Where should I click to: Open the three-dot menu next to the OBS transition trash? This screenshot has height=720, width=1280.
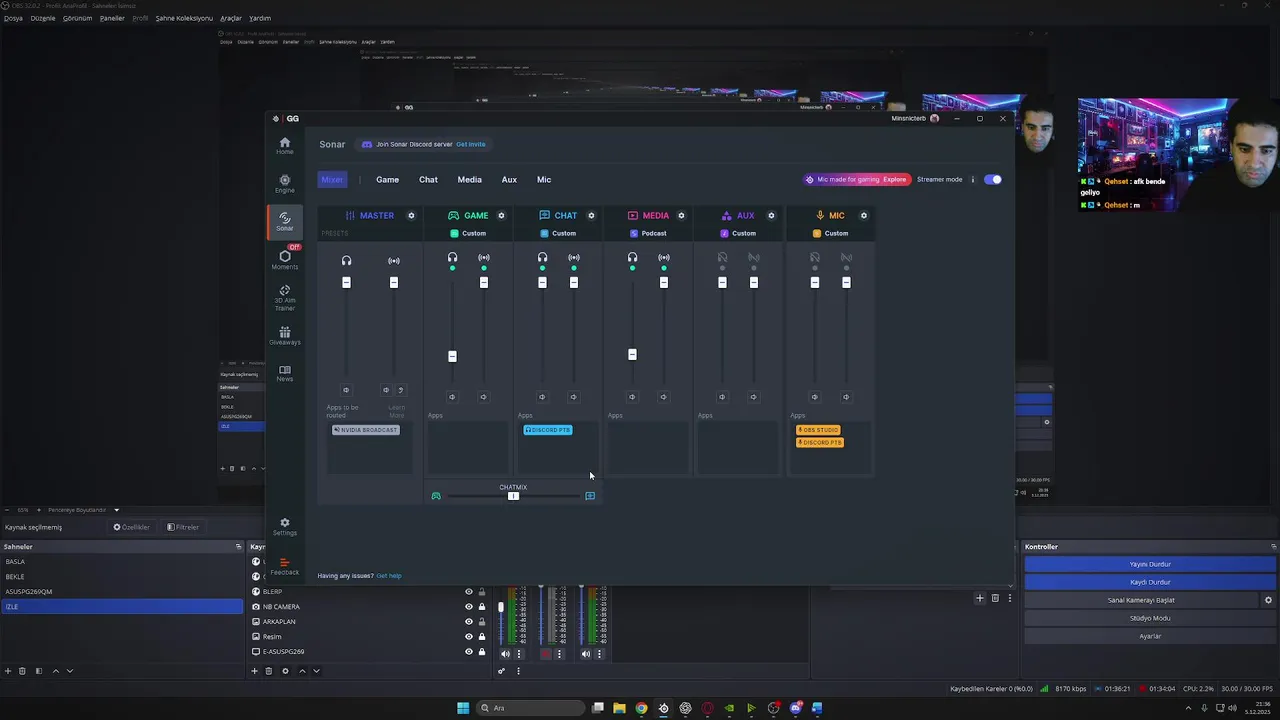[1009, 598]
